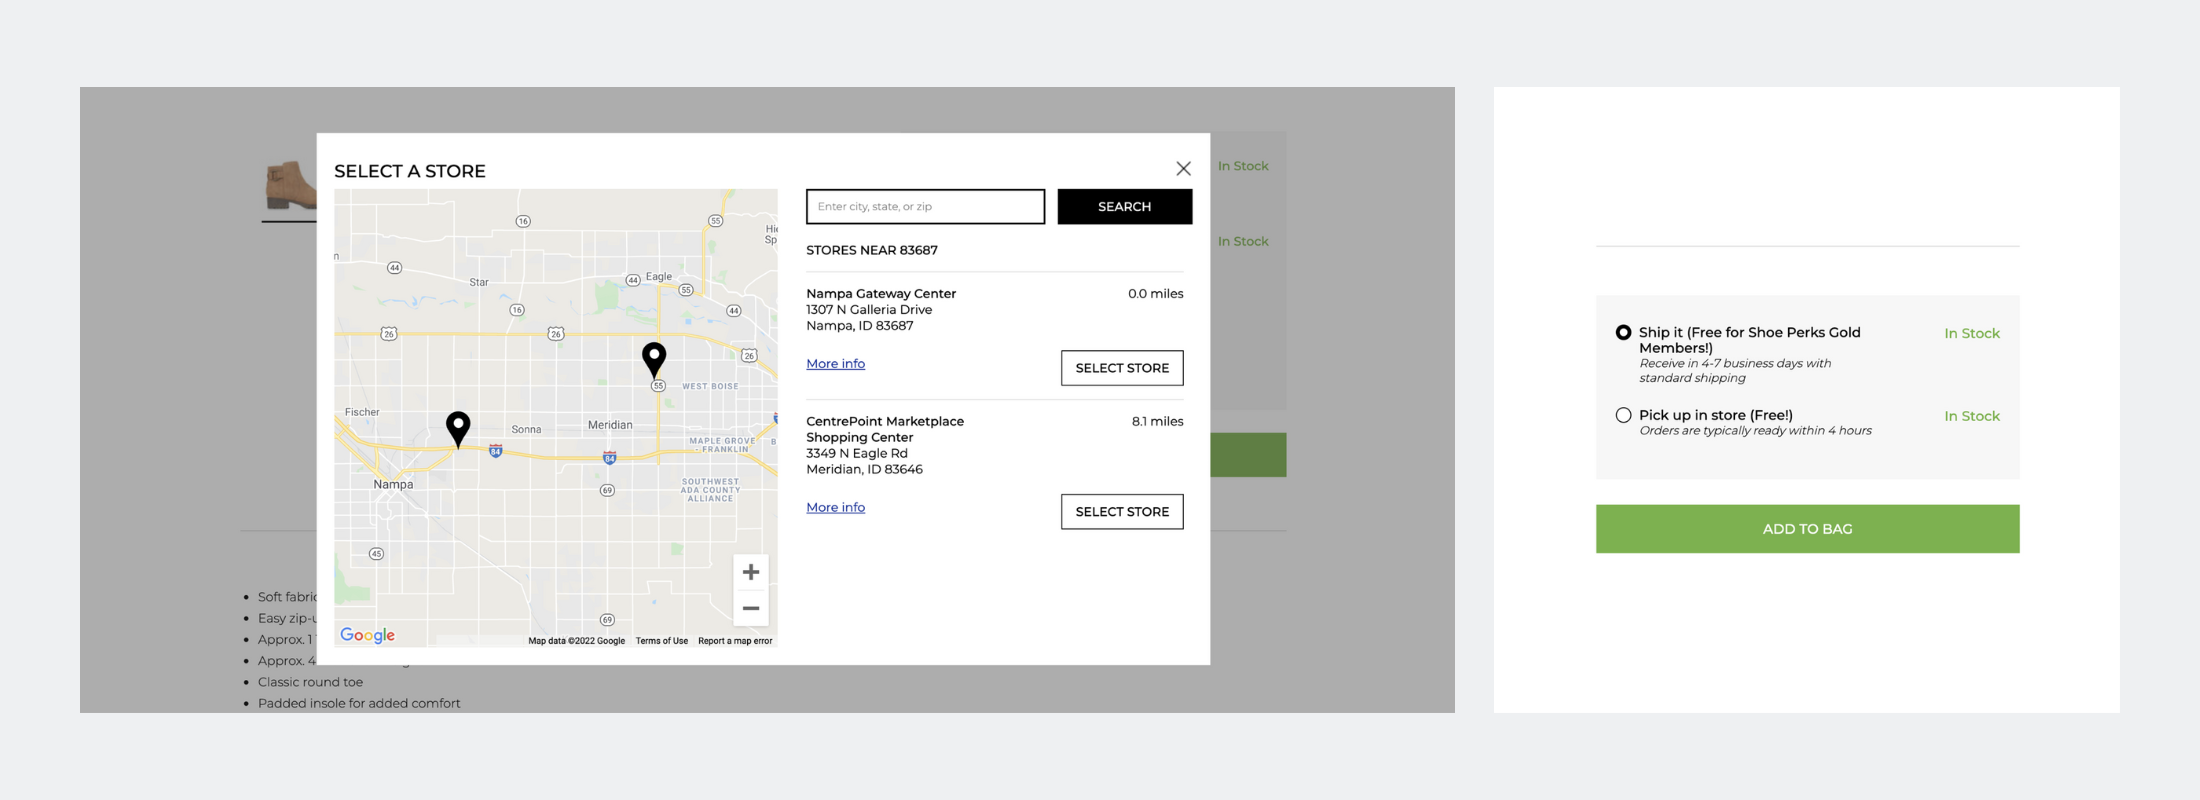Click Orders are typically ready within 4 hours
The height and width of the screenshot is (800, 2200).
coord(1755,431)
